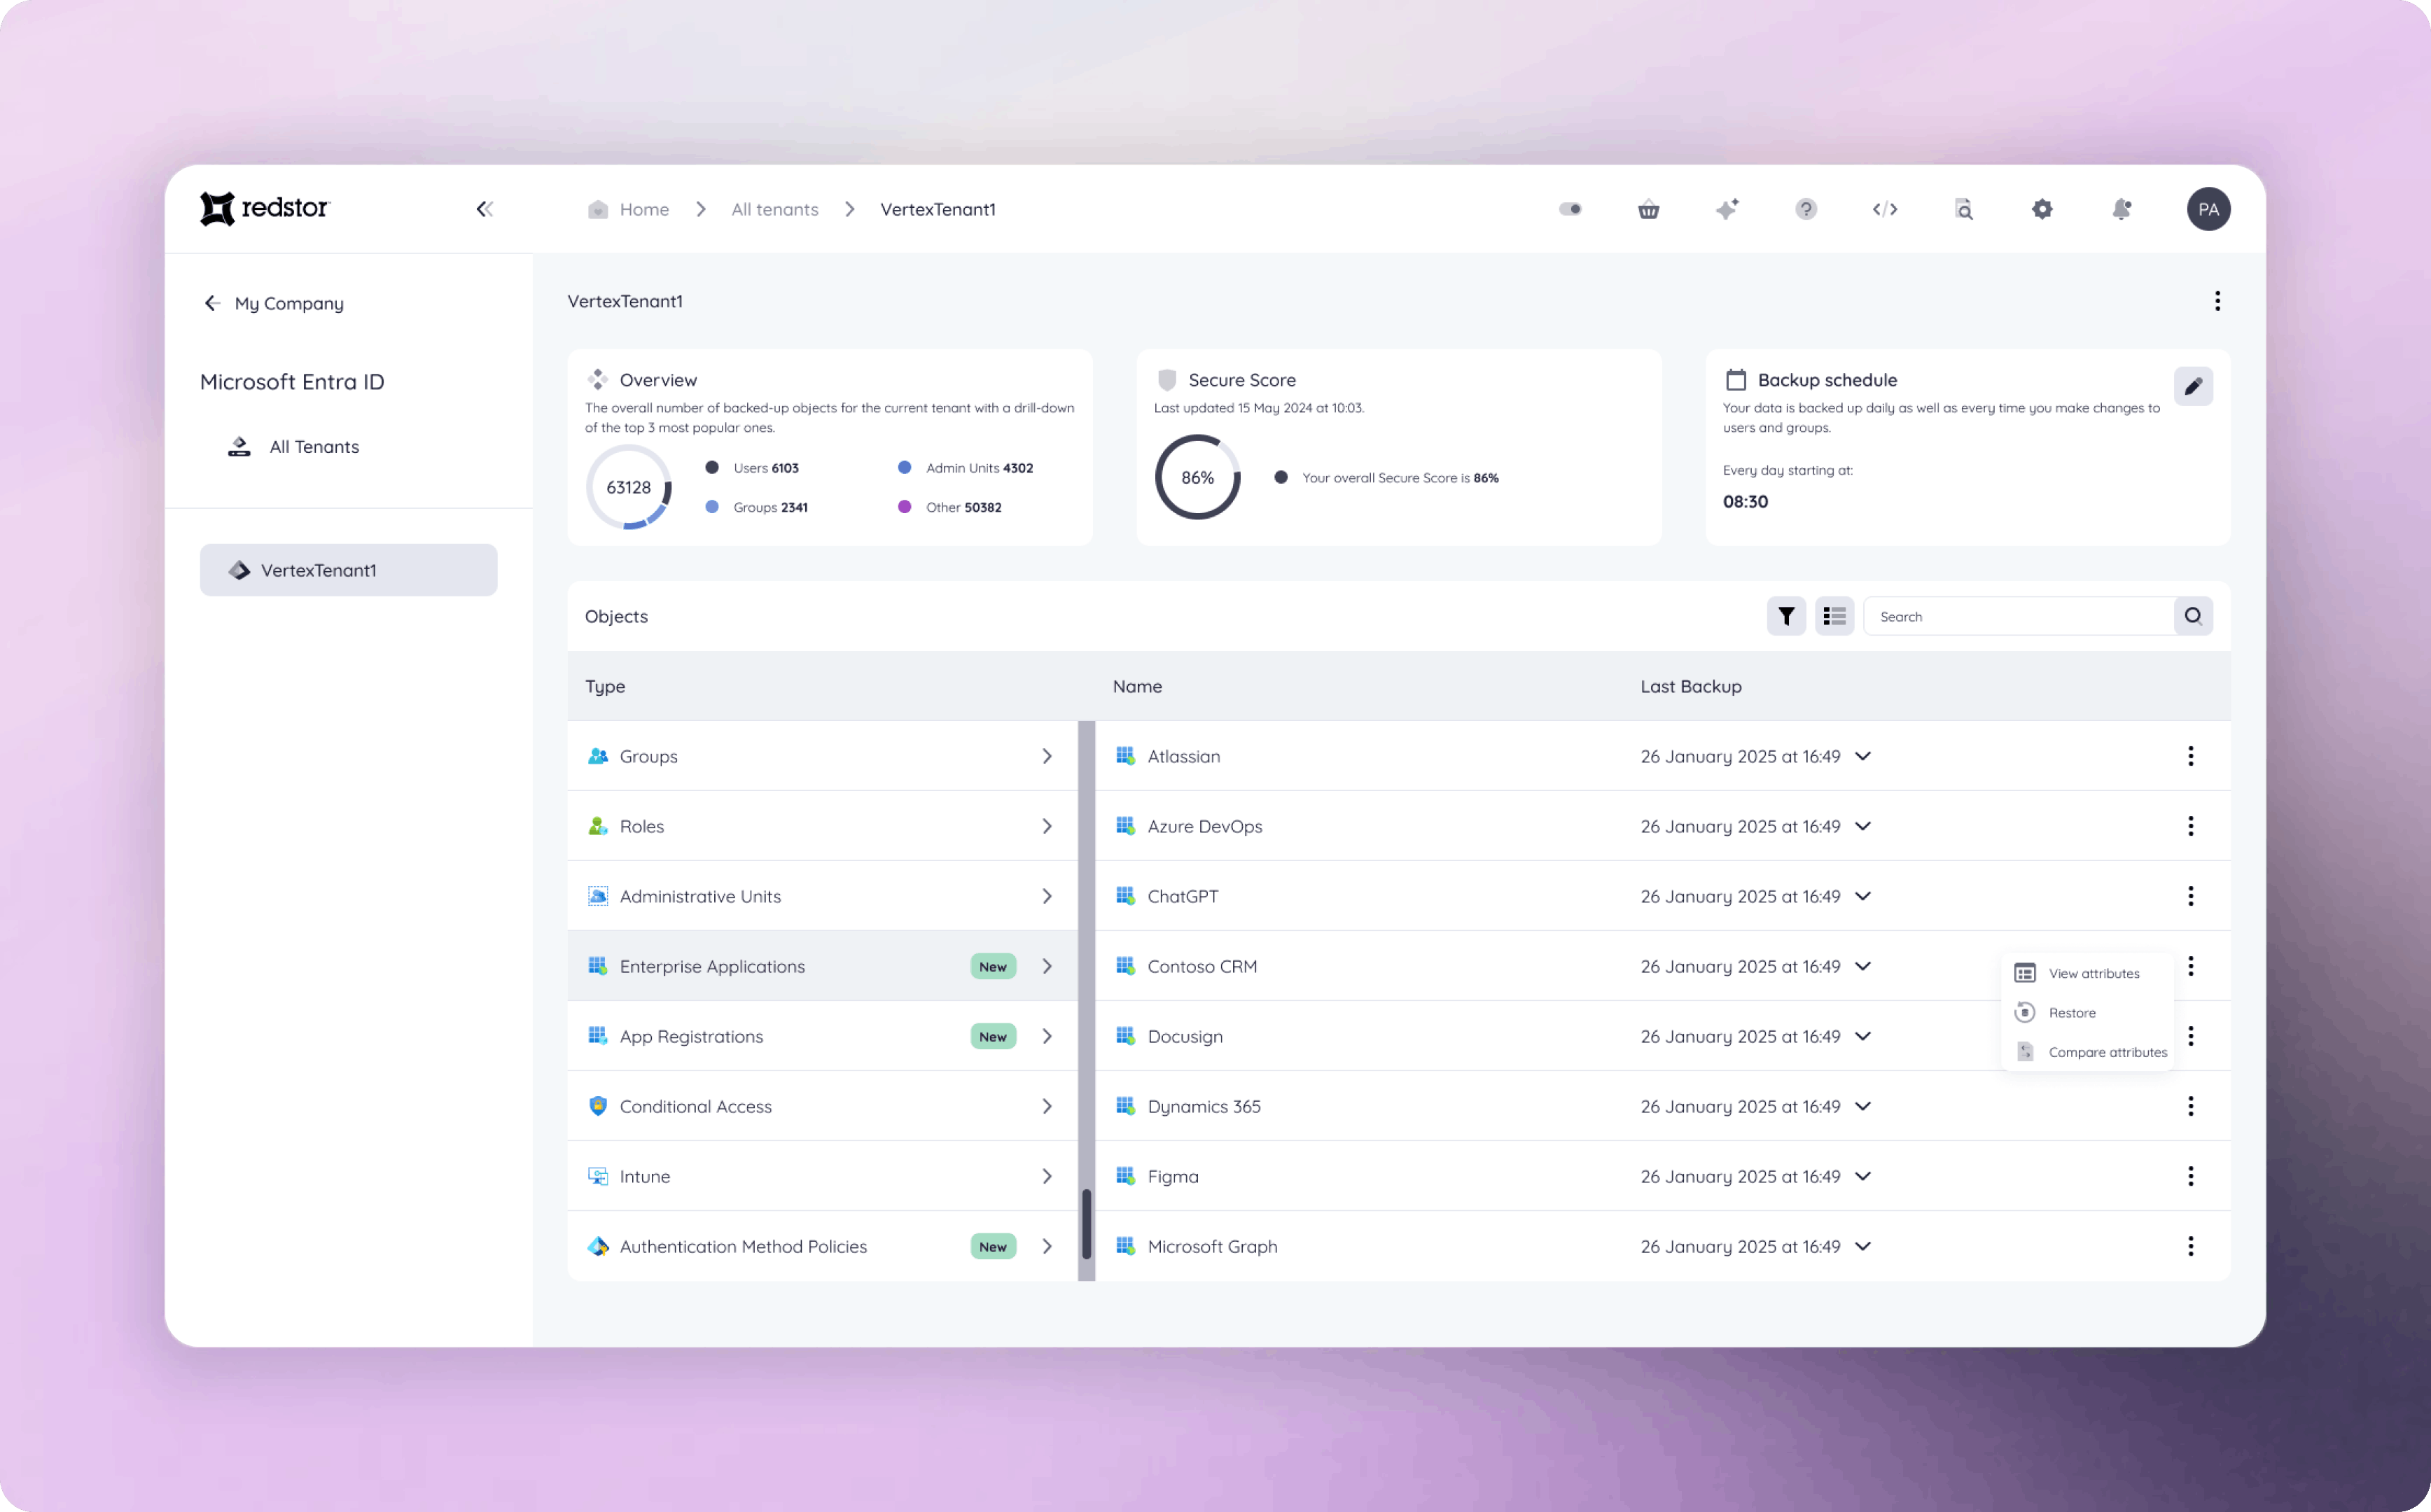
Task: Open Azure DevOps row kebab menu
Action: [x=2190, y=826]
